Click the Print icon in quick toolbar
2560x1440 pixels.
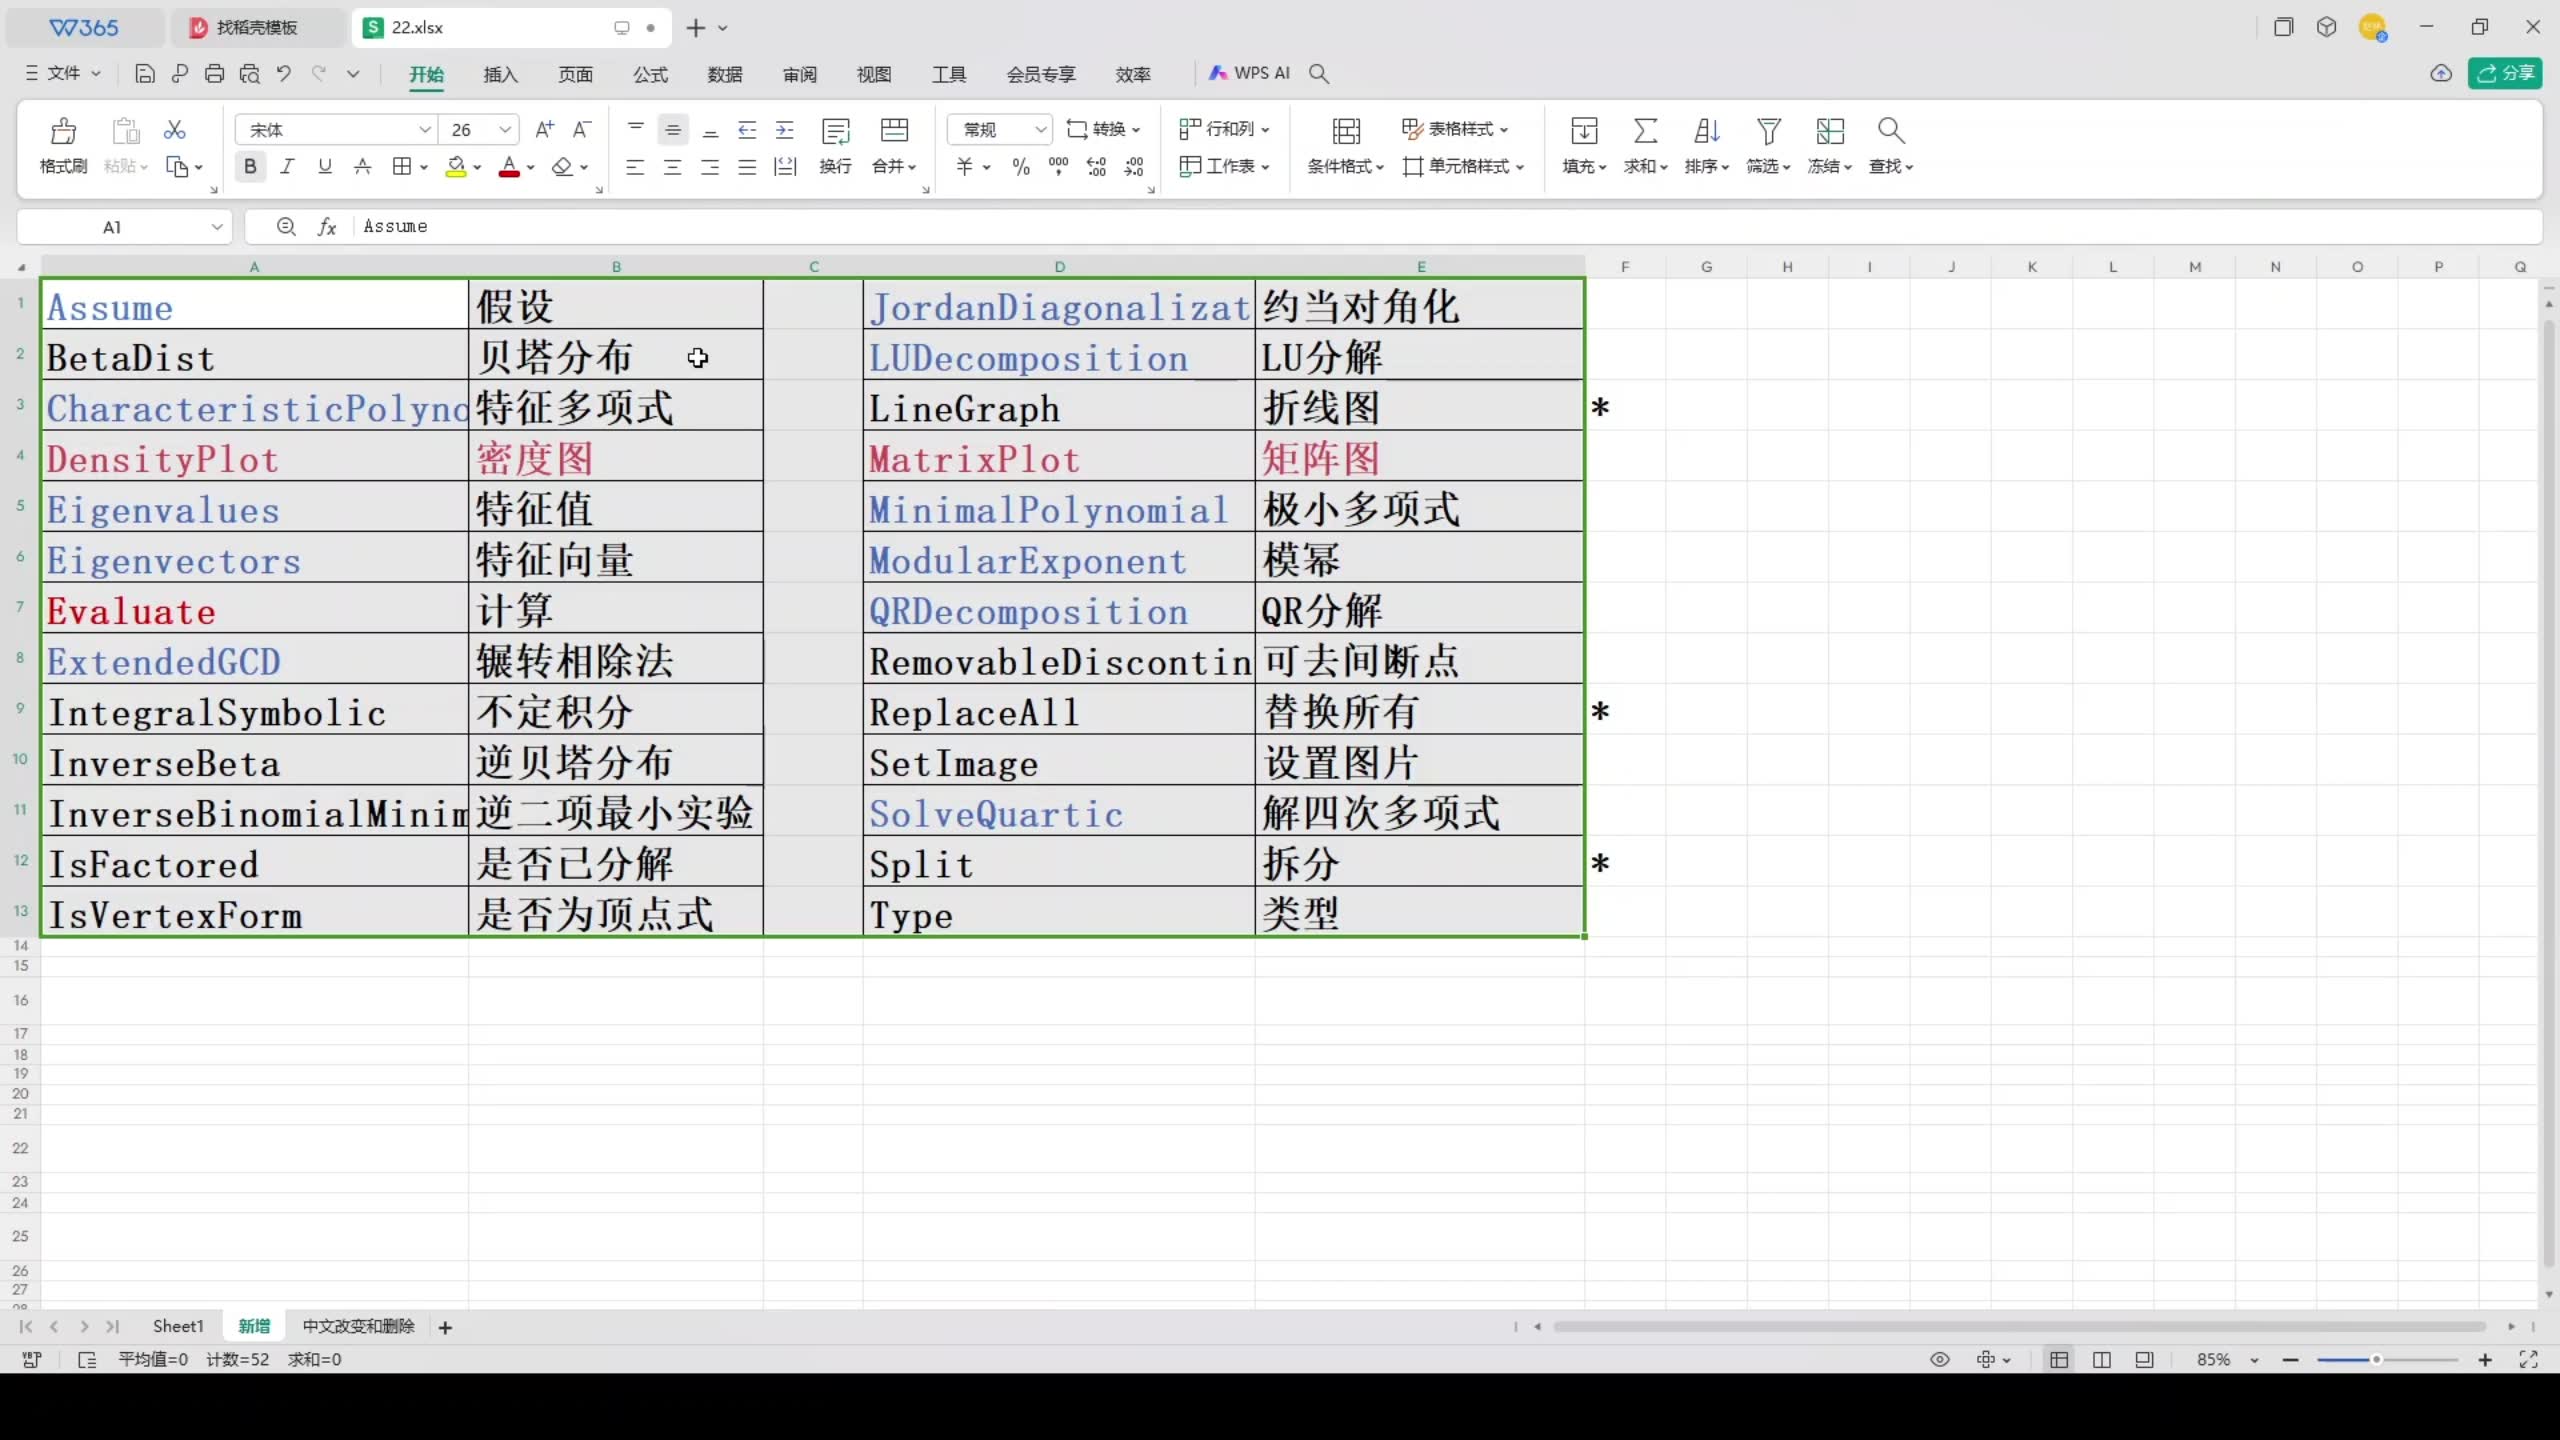214,74
